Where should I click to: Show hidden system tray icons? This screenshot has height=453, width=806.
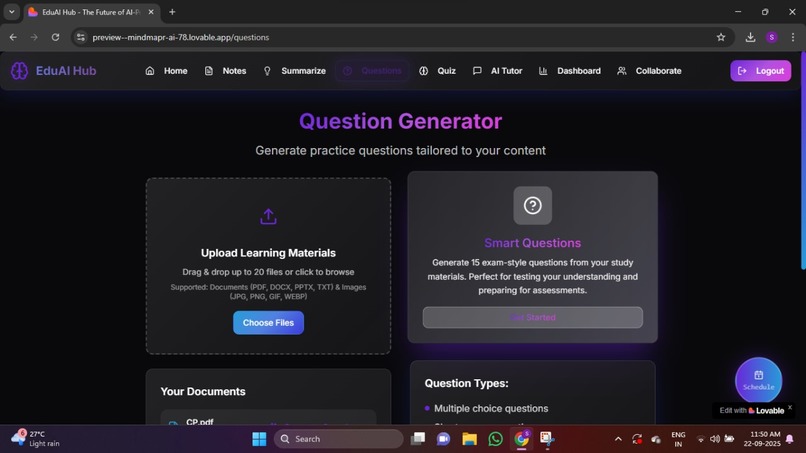pyautogui.click(x=618, y=439)
